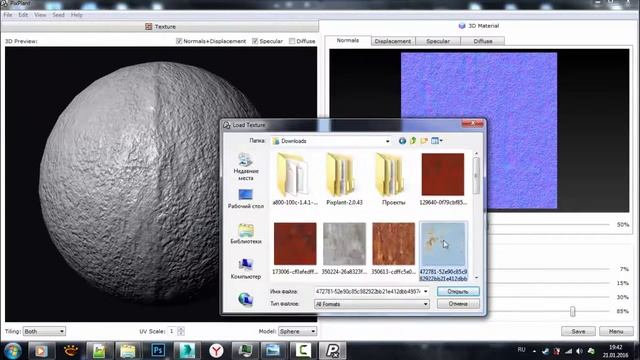Click the Back navigation icon in Load Texture
The height and width of the screenshot is (360, 640).
pyautogui.click(x=402, y=141)
